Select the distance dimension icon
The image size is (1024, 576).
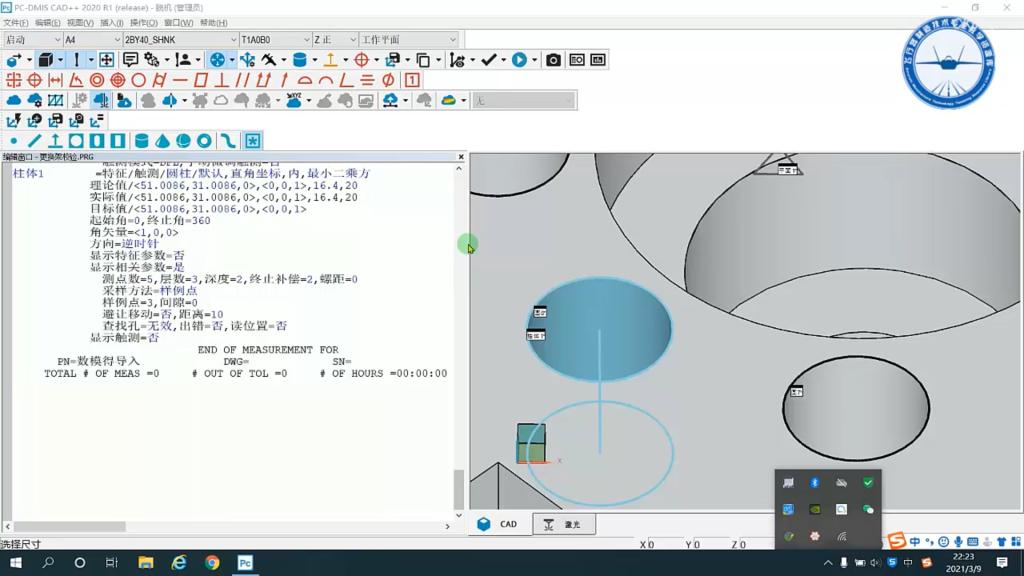(56, 80)
